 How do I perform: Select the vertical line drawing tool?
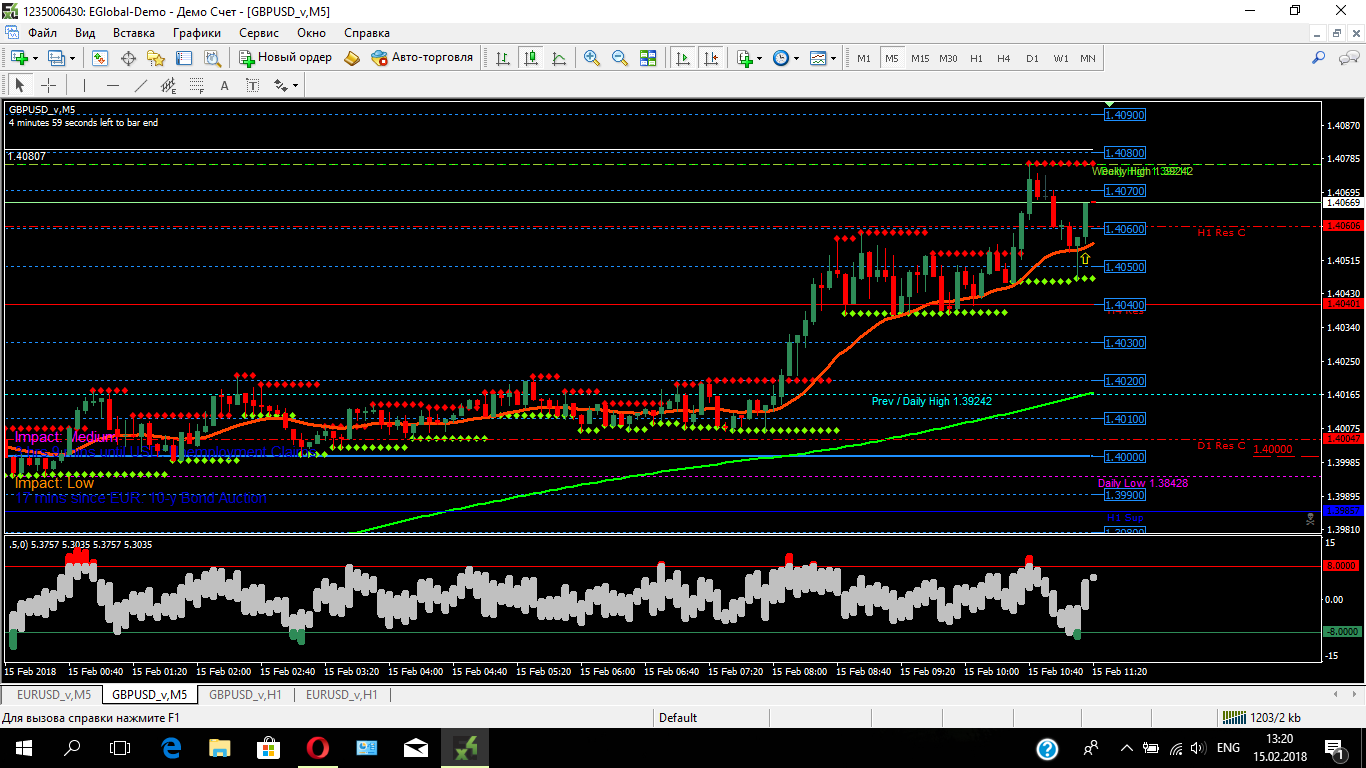pos(85,85)
